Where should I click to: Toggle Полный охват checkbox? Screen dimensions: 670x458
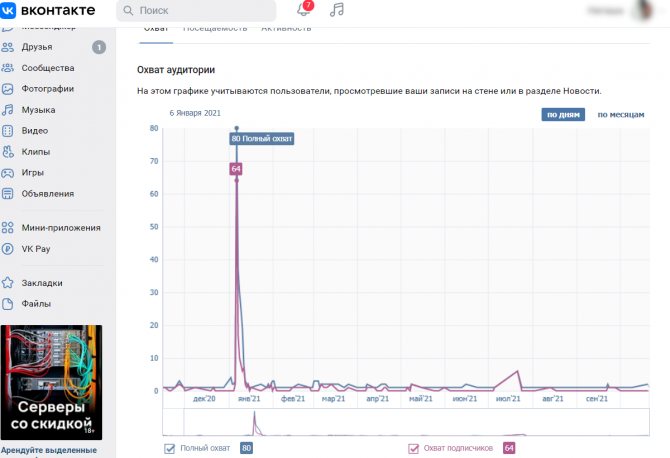click(170, 449)
